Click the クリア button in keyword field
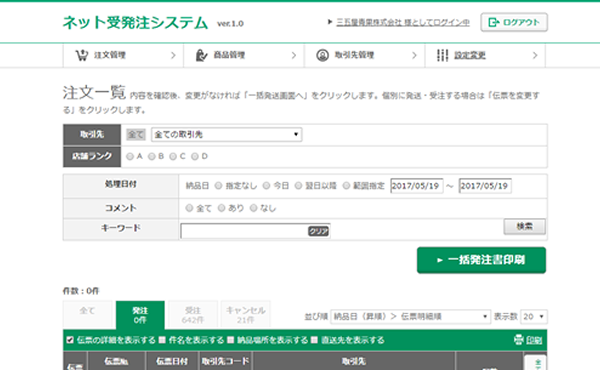This screenshot has width=600, height=370. pyautogui.click(x=318, y=231)
